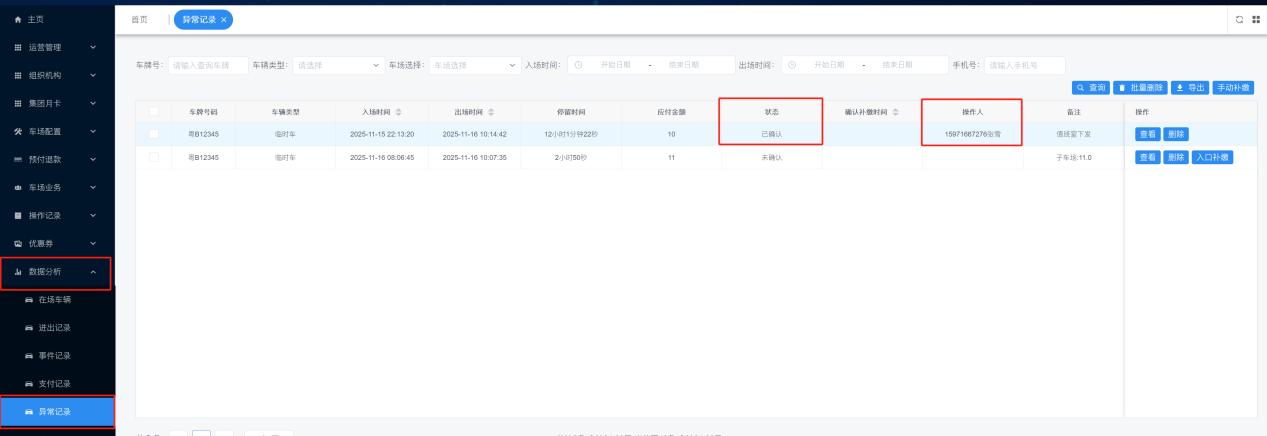Click the car icon of 进出记录
The image size is (1267, 436).
(x=29, y=328)
